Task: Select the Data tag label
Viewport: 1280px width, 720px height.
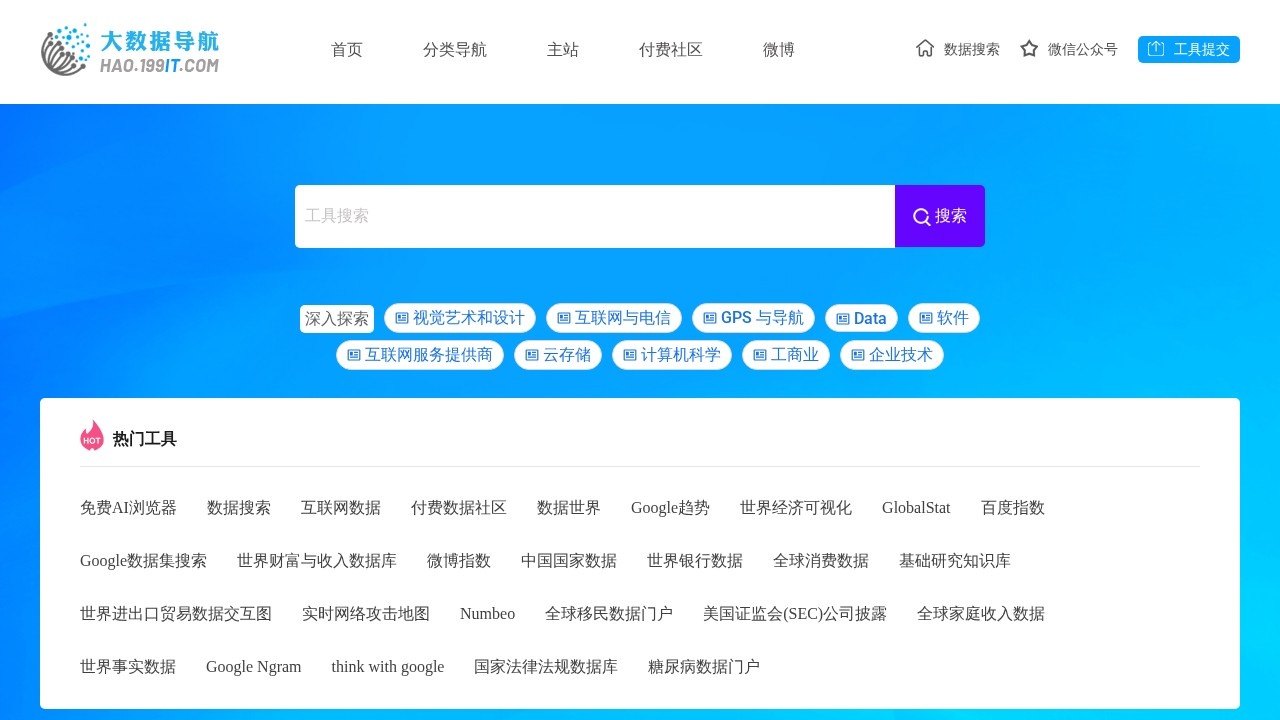Action: click(861, 319)
